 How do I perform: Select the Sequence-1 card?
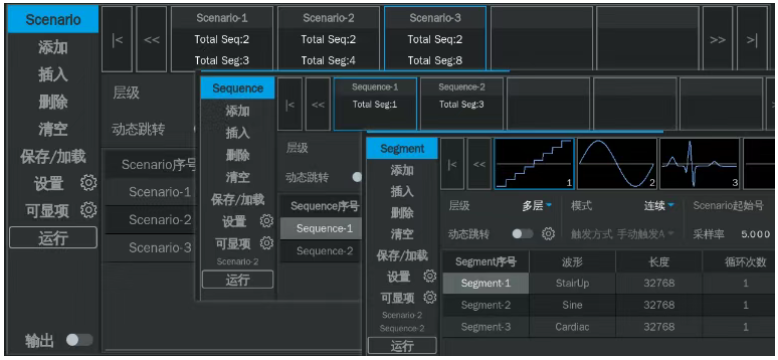[375, 104]
